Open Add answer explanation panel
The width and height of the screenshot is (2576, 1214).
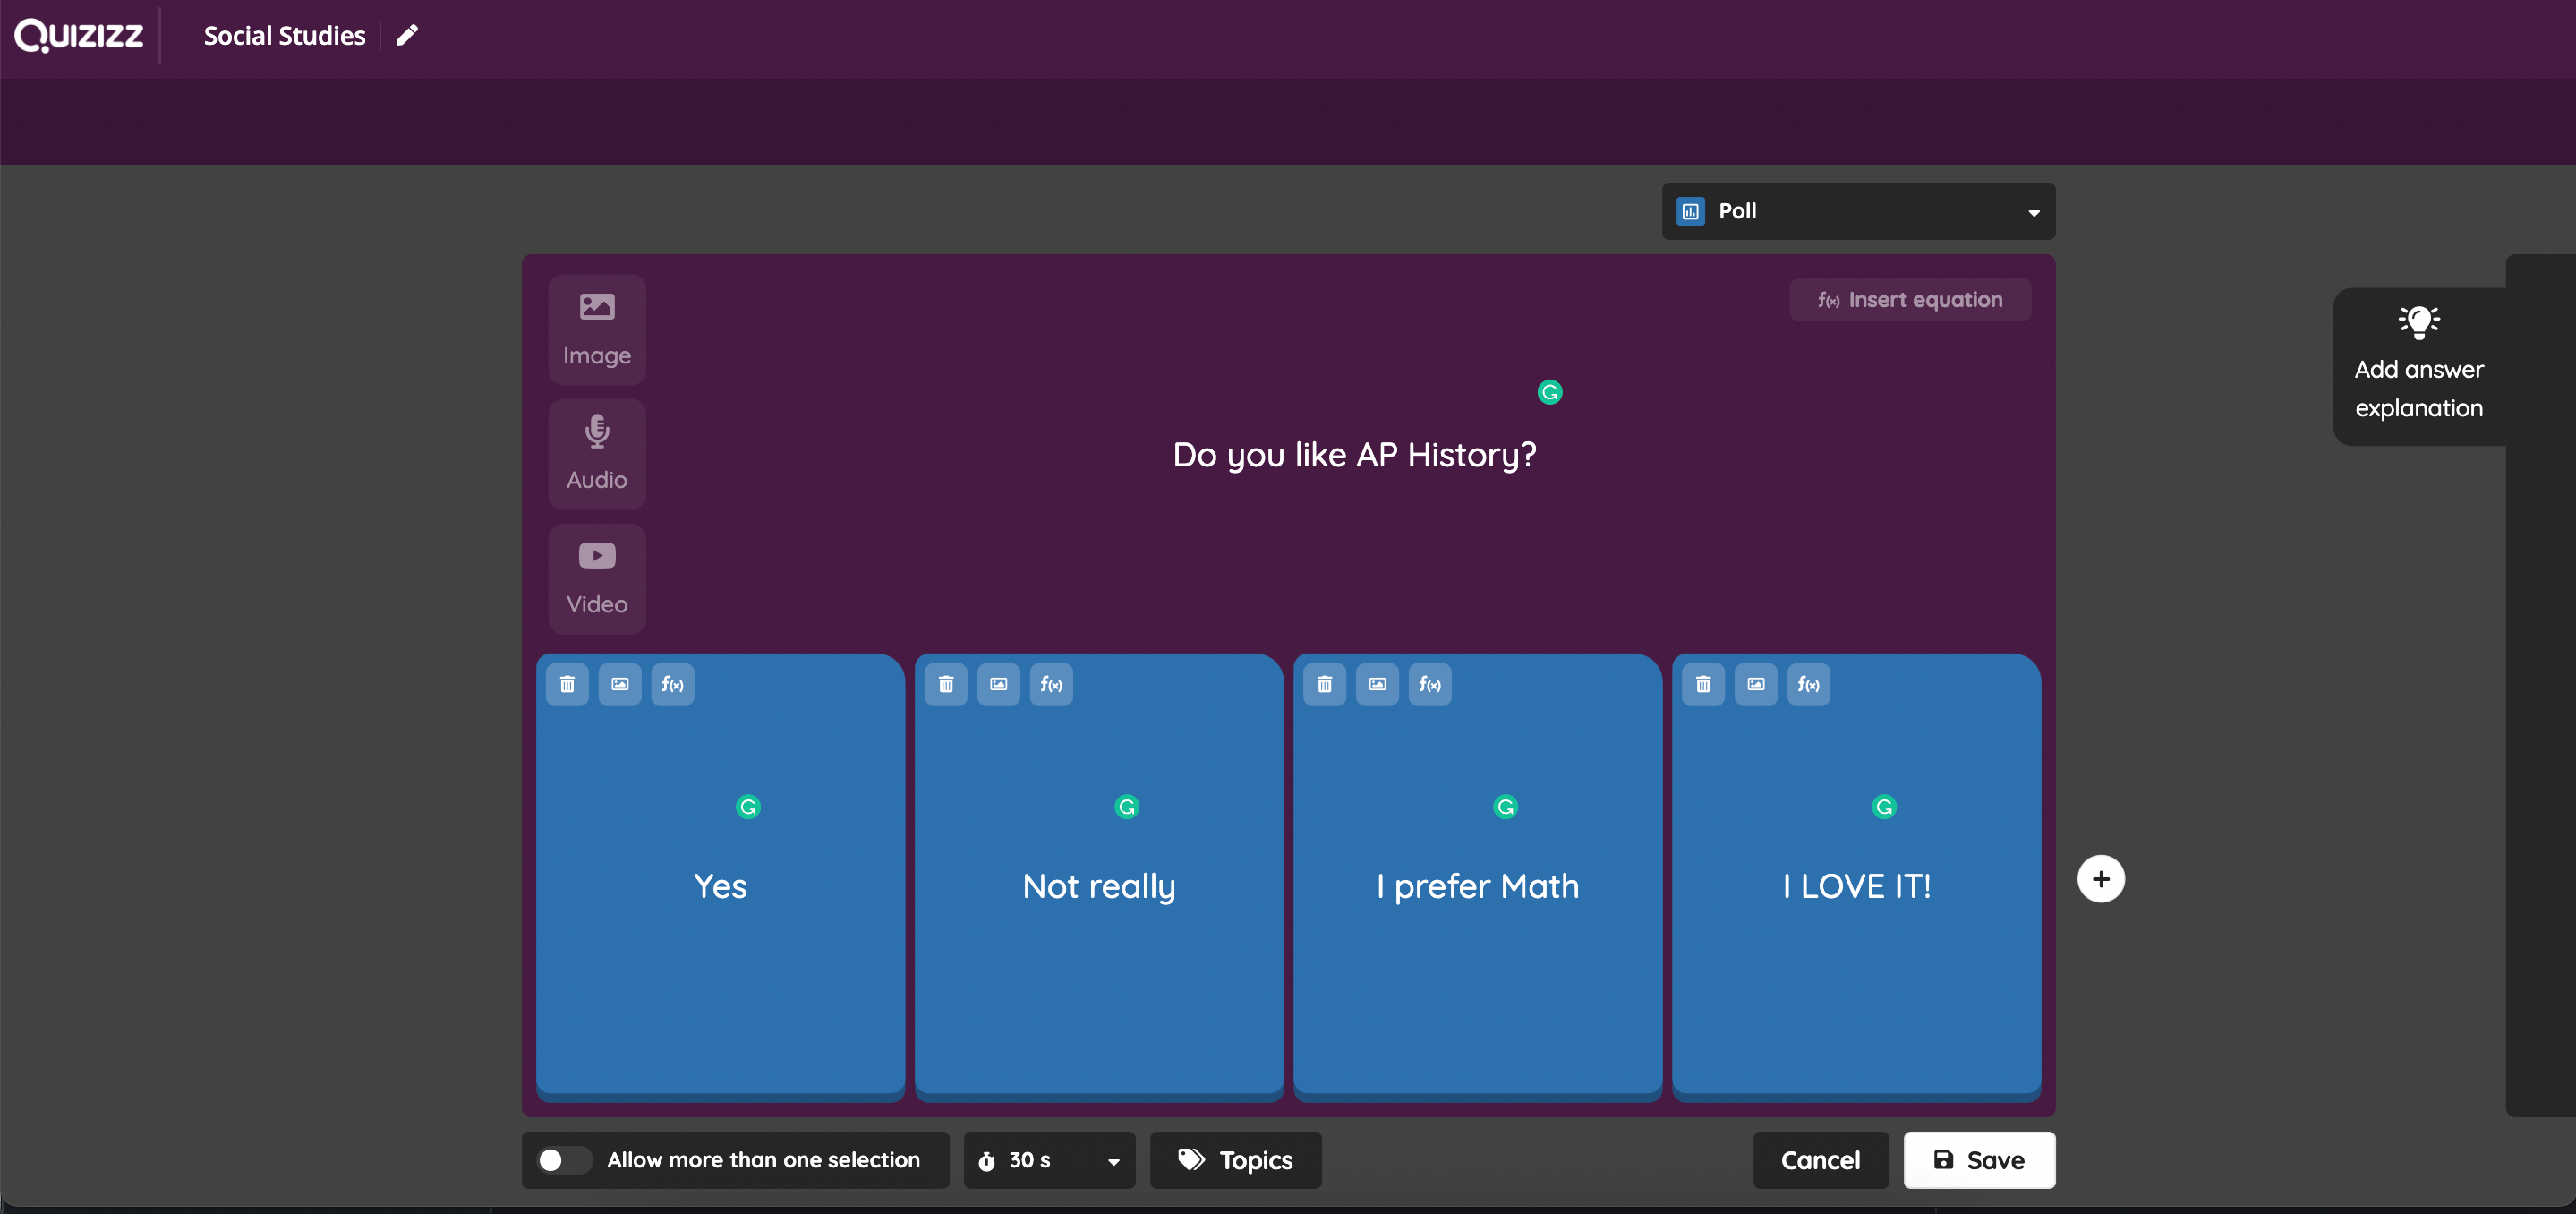click(x=2419, y=367)
